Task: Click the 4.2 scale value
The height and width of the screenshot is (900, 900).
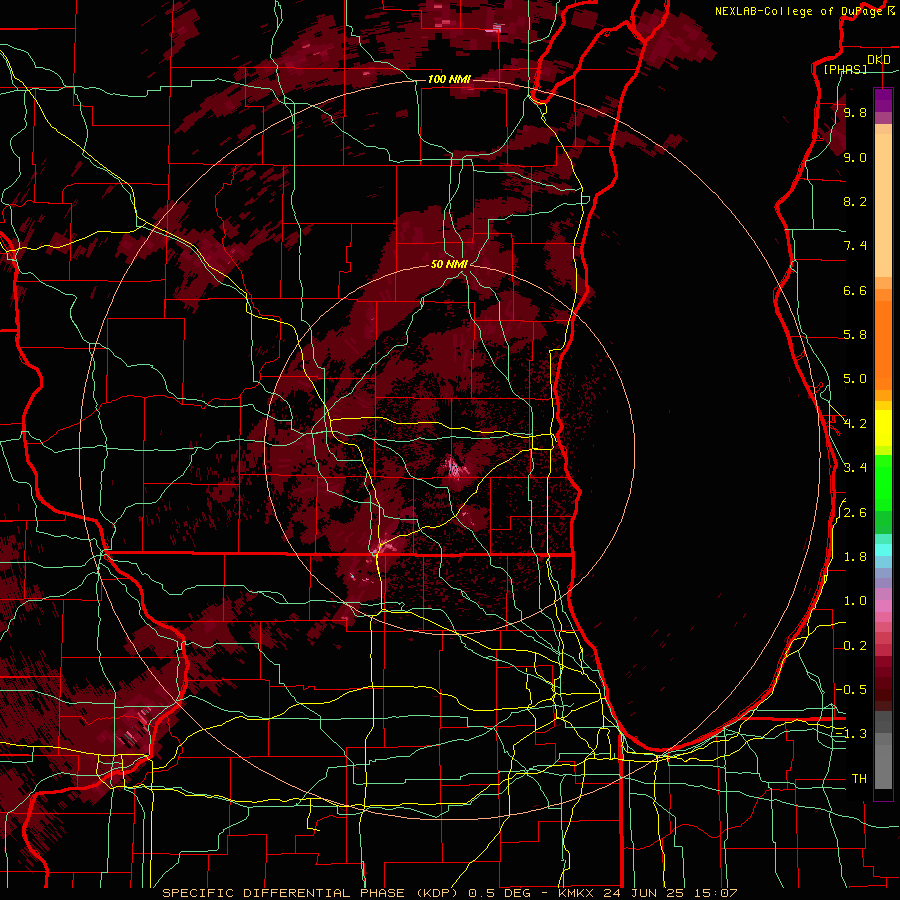Action: 855,424
